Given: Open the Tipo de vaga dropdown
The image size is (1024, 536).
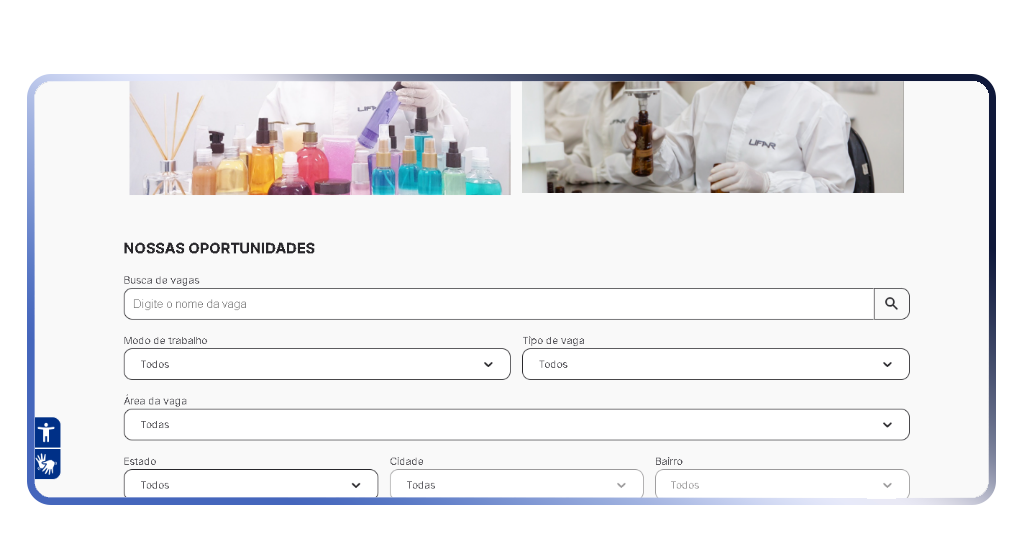Looking at the screenshot, I should (x=715, y=364).
